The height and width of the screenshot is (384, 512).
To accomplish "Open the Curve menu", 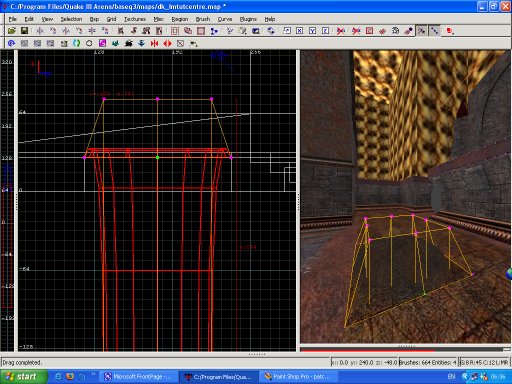I will point(225,19).
